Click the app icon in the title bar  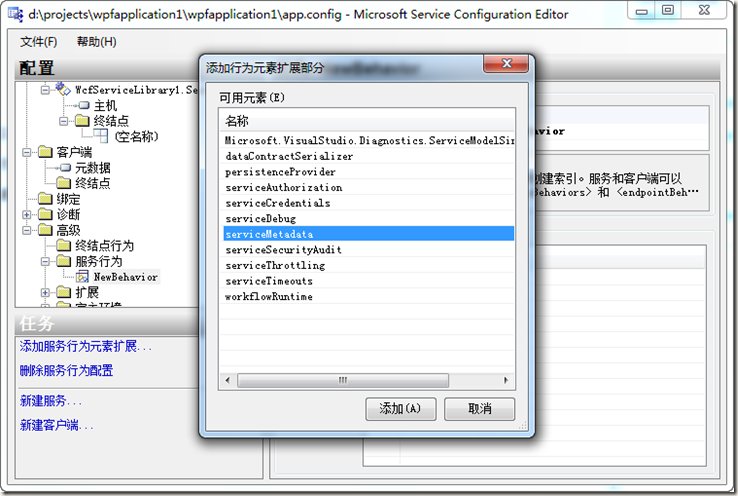pyautogui.click(x=16, y=14)
